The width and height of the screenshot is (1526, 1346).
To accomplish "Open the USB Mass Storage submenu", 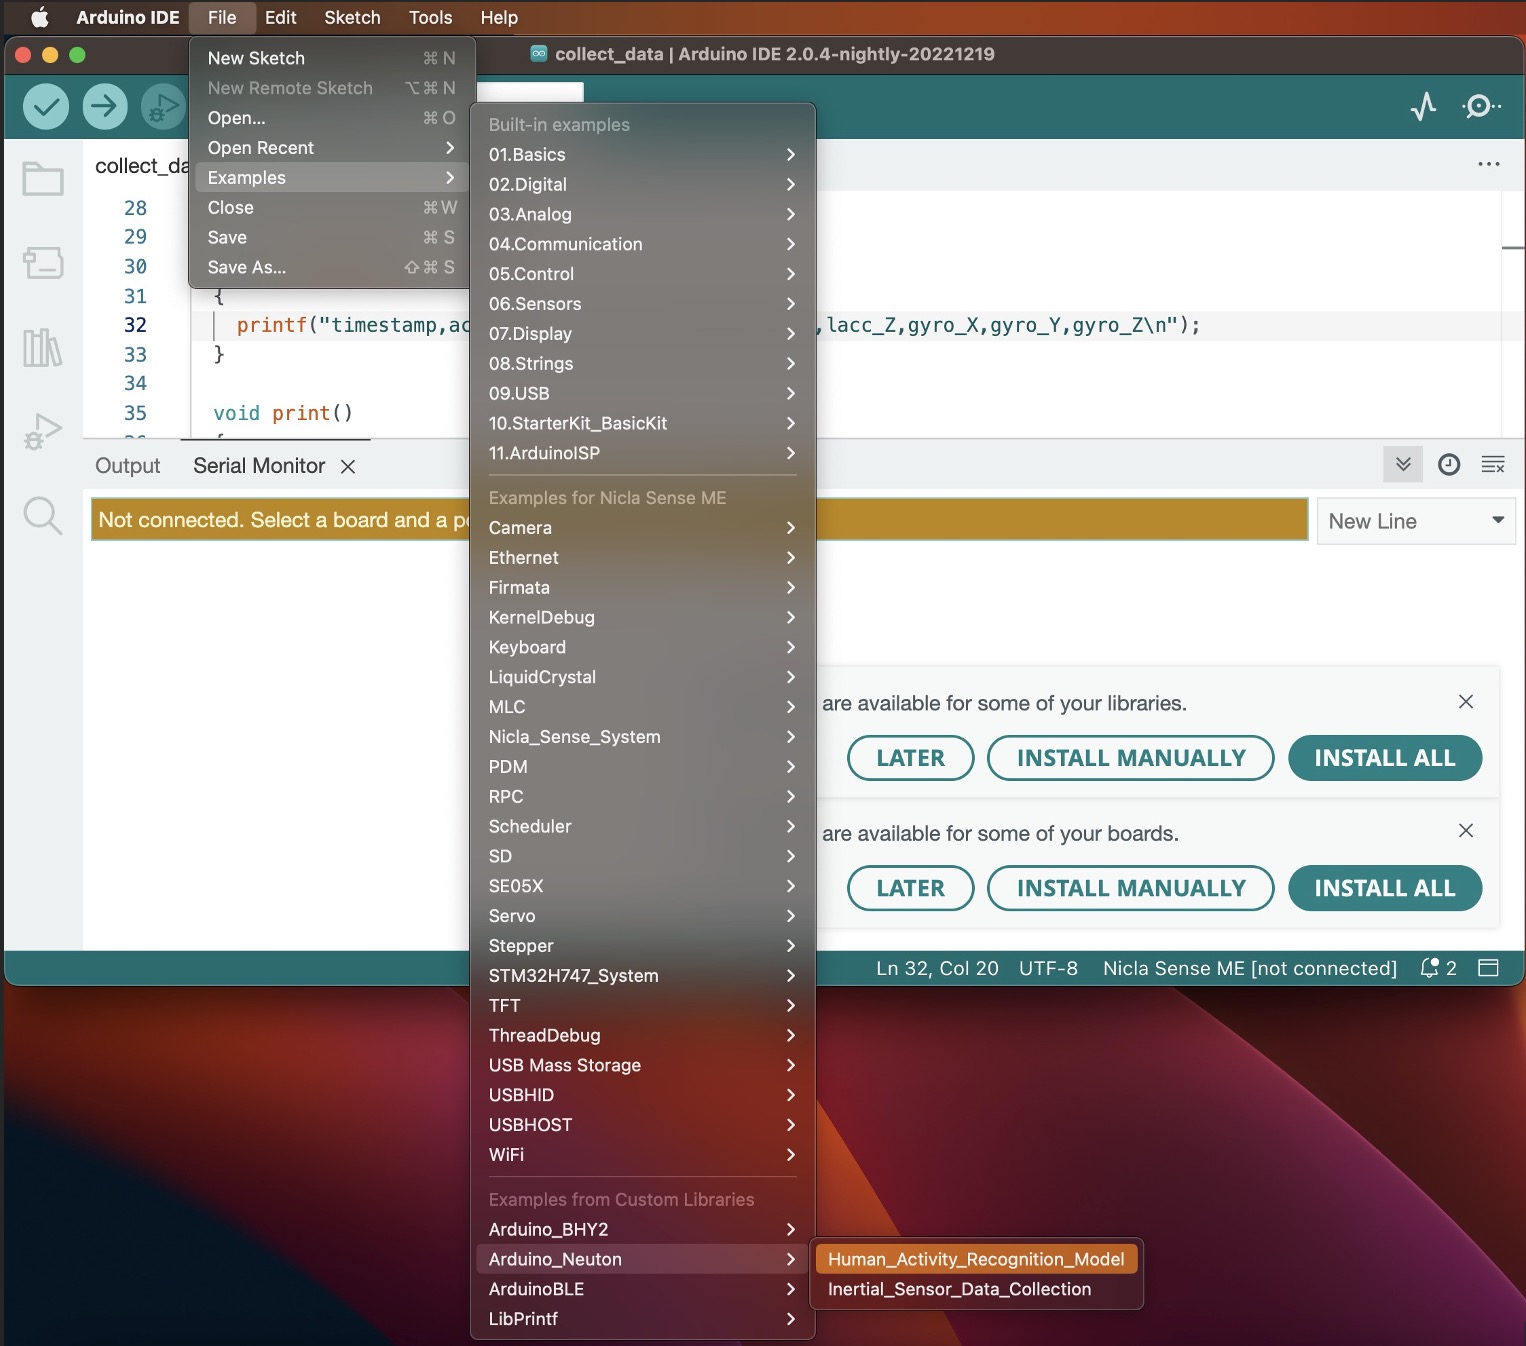I will tap(642, 1066).
